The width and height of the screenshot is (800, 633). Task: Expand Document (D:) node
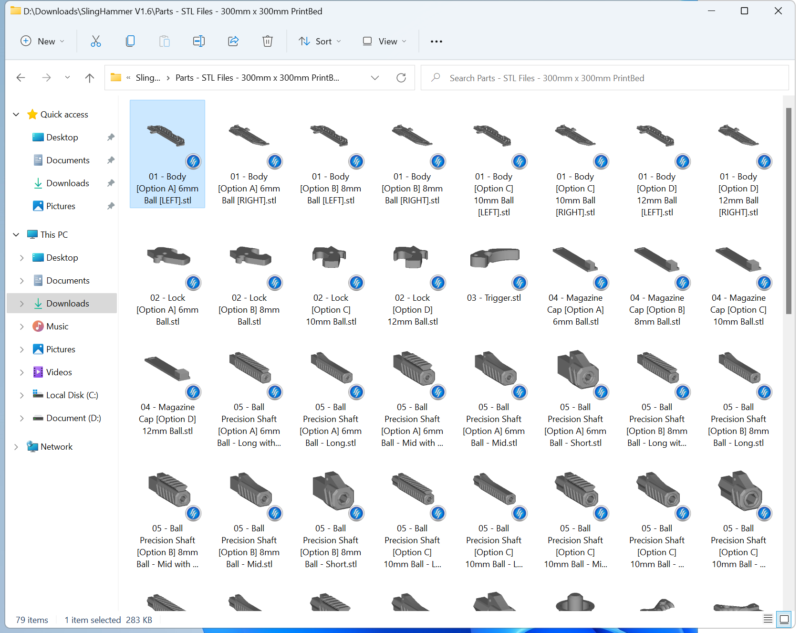coord(21,418)
